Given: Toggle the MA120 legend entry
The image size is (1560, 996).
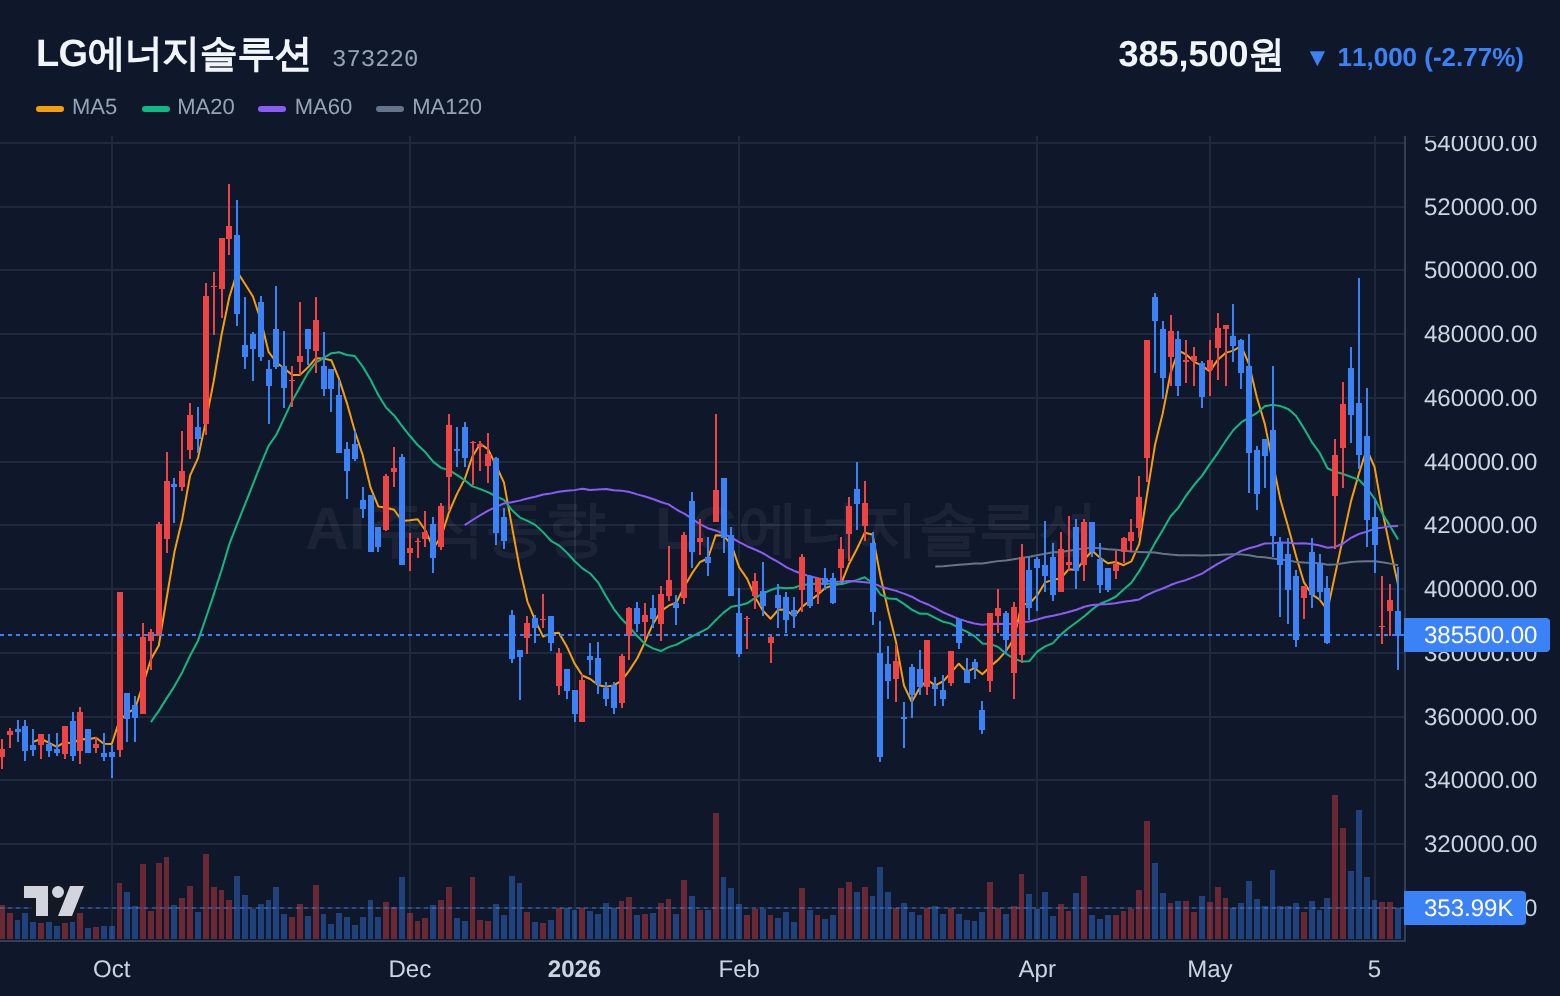Looking at the screenshot, I should pos(429,107).
